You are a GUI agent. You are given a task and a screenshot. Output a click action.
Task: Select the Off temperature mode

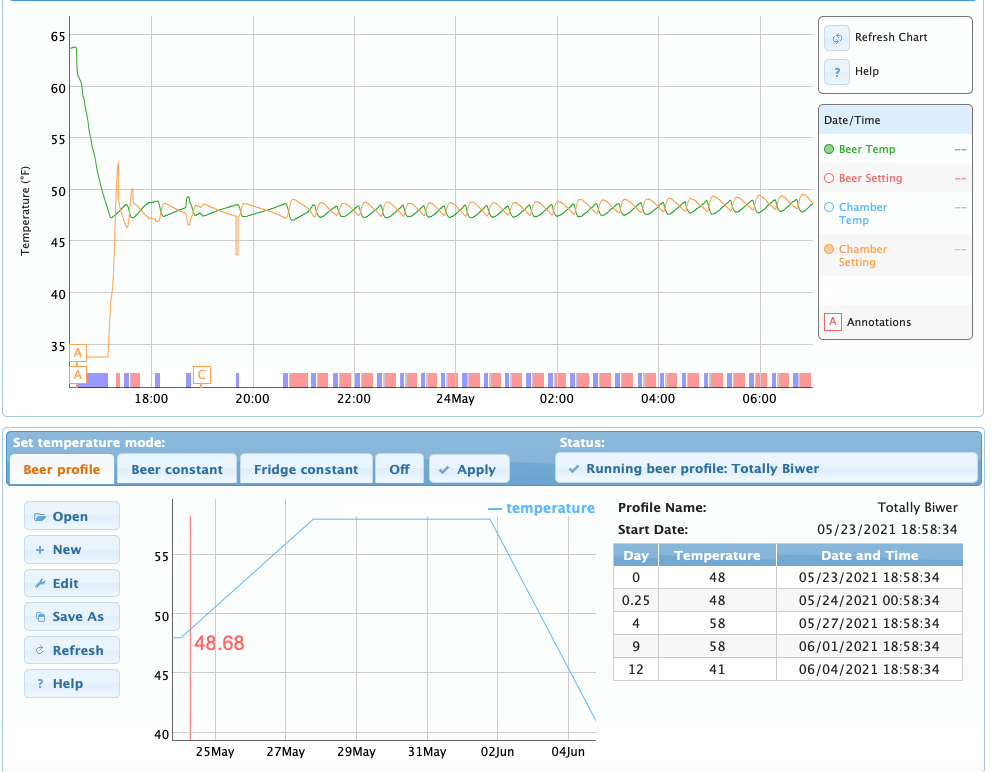coord(399,470)
